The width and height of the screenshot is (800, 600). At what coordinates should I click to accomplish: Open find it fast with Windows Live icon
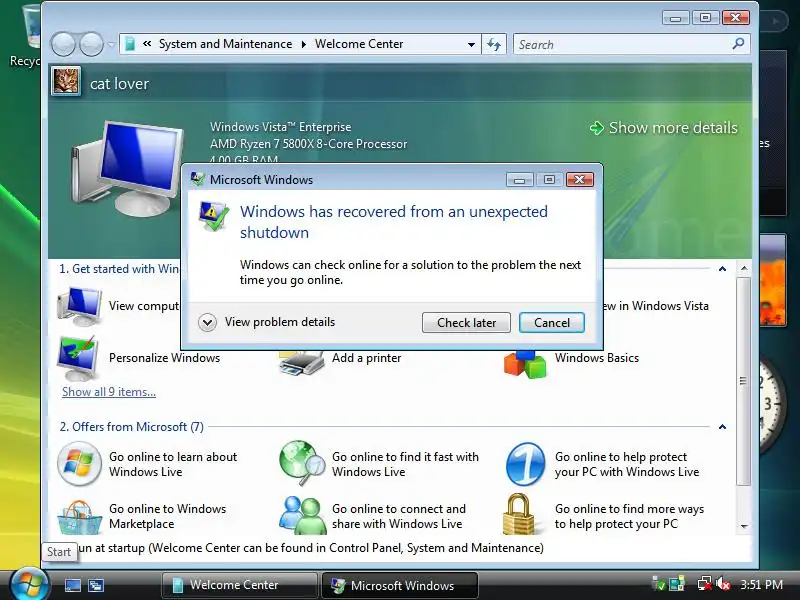click(302, 463)
